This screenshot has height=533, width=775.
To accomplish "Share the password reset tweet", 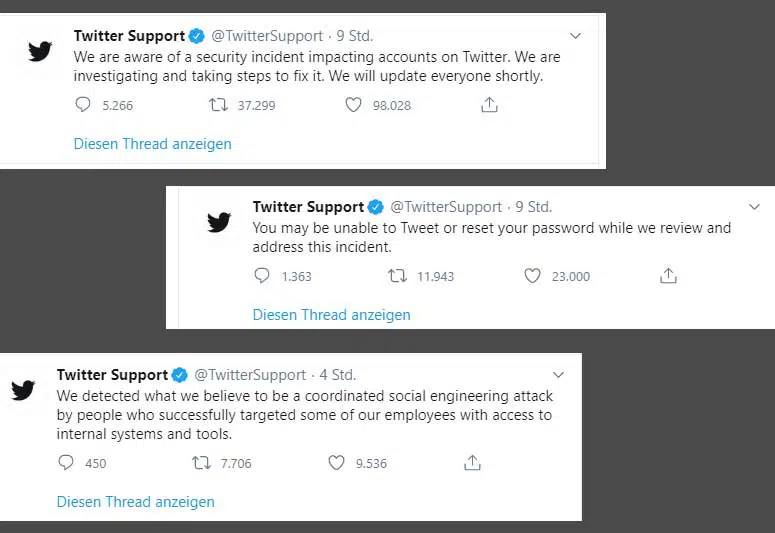I will tap(668, 275).
